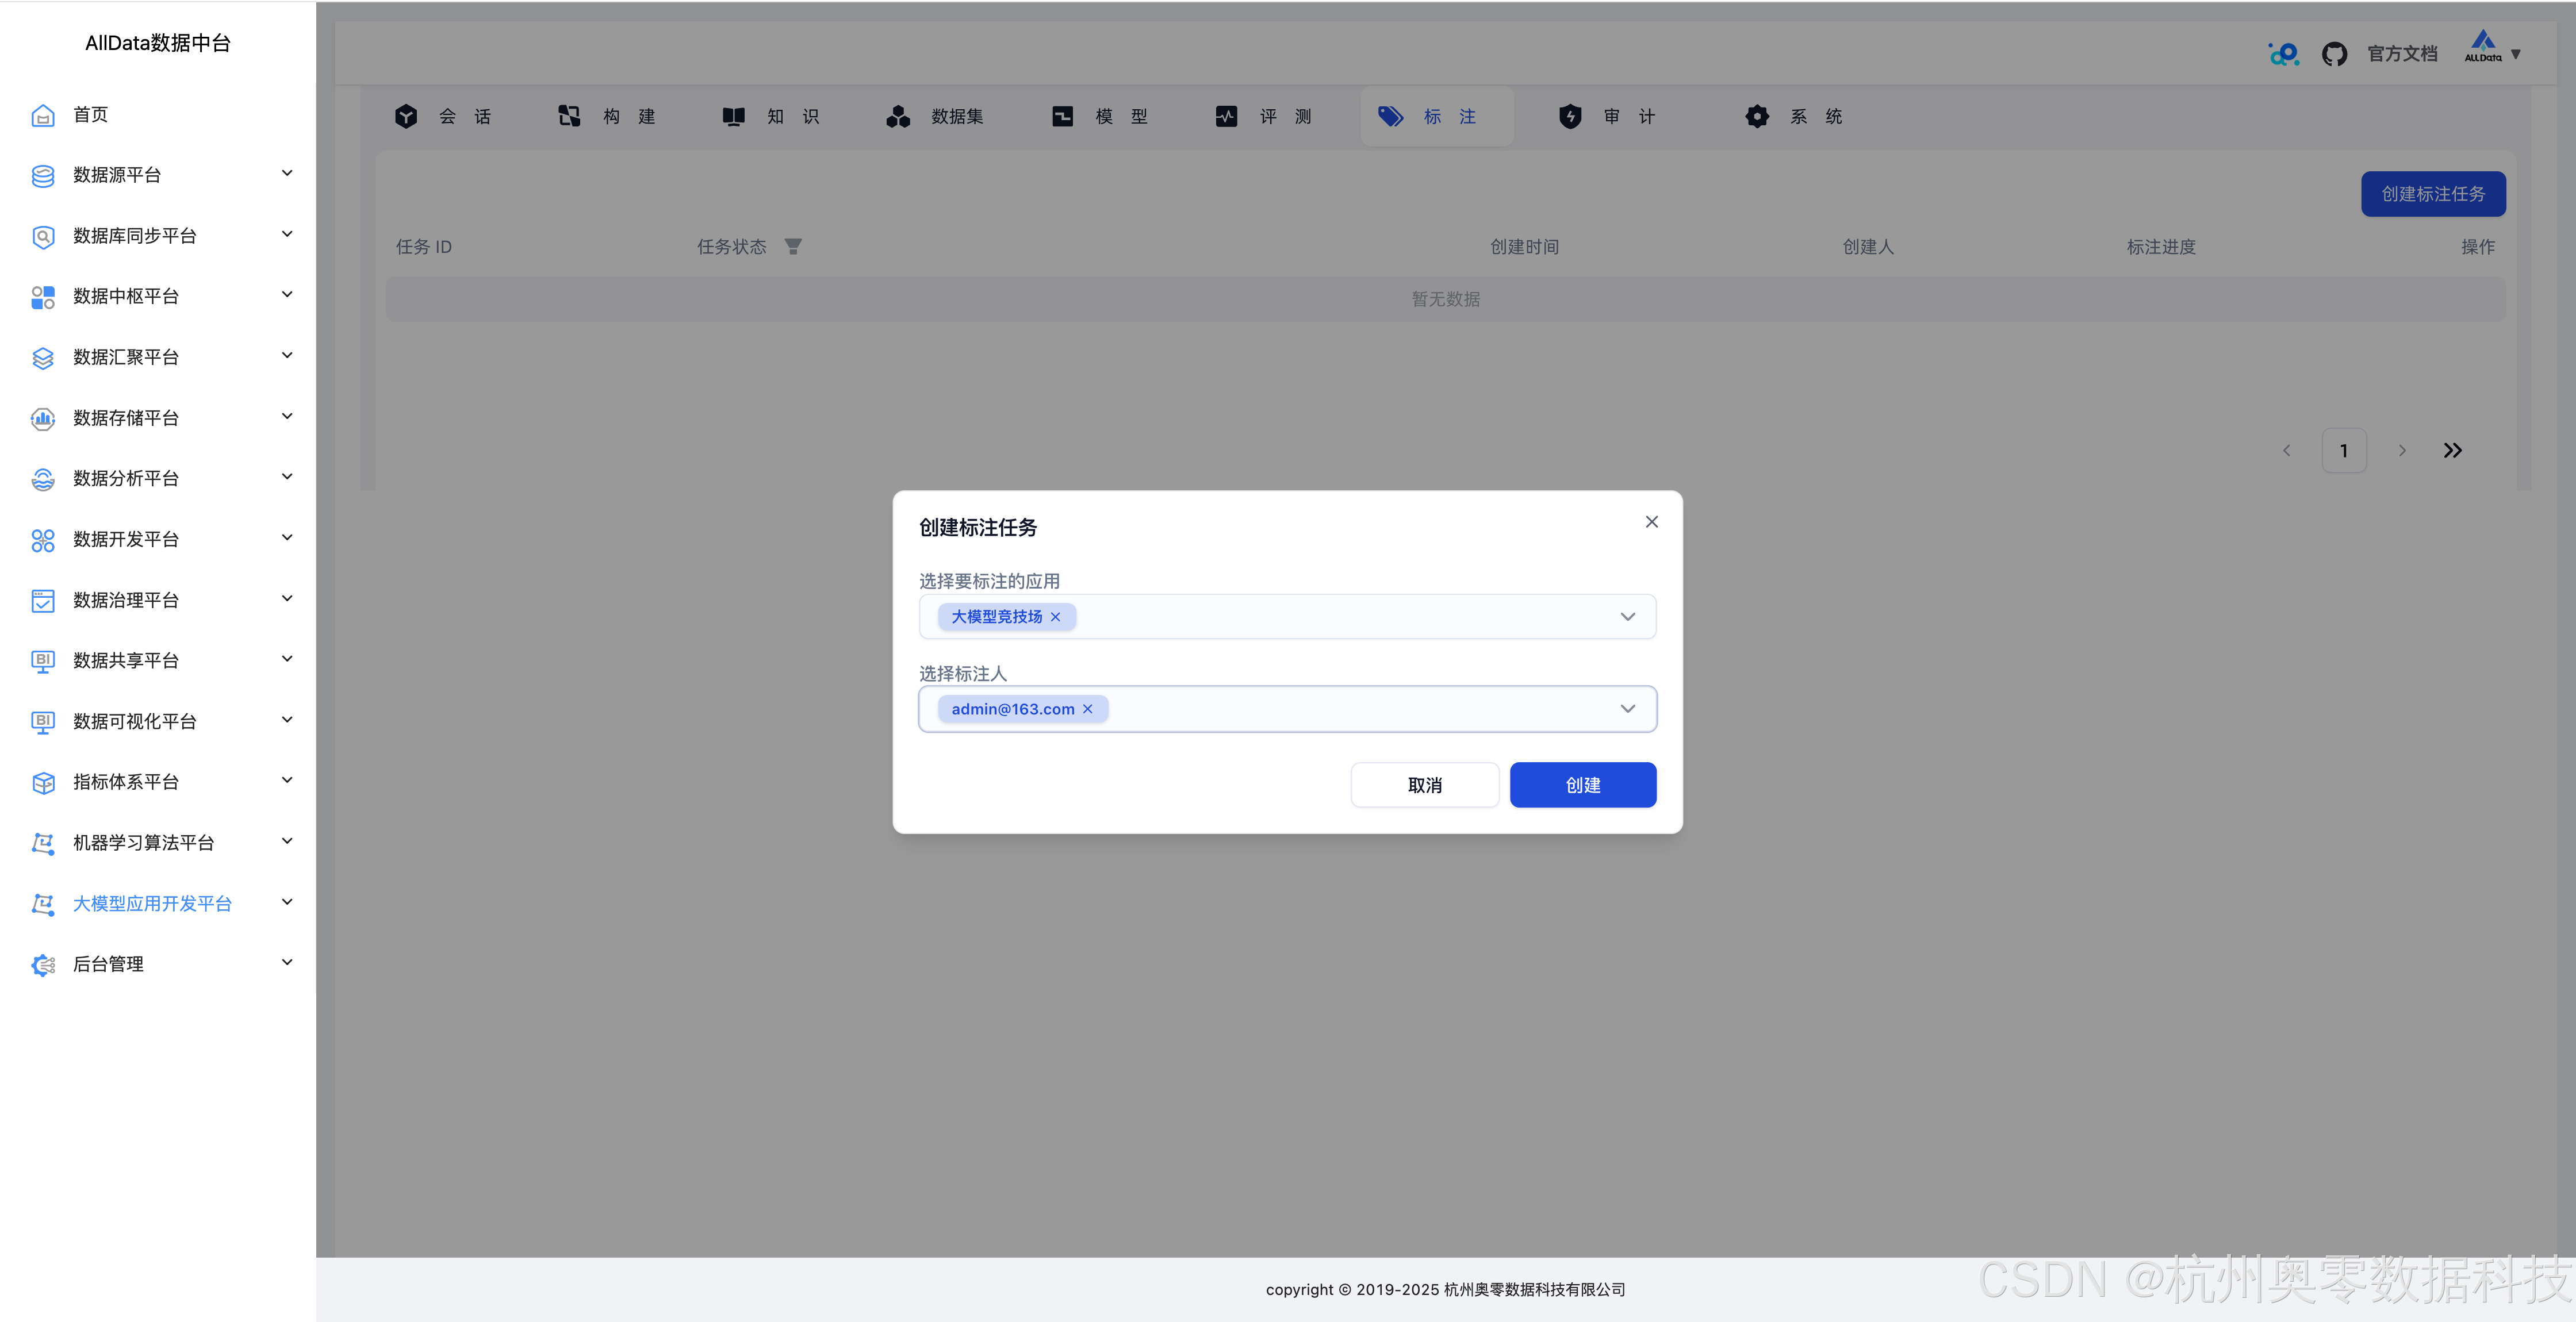This screenshot has width=2576, height=1322.
Task: Click the 创建 button in the dialog
Action: pyautogui.click(x=1582, y=785)
